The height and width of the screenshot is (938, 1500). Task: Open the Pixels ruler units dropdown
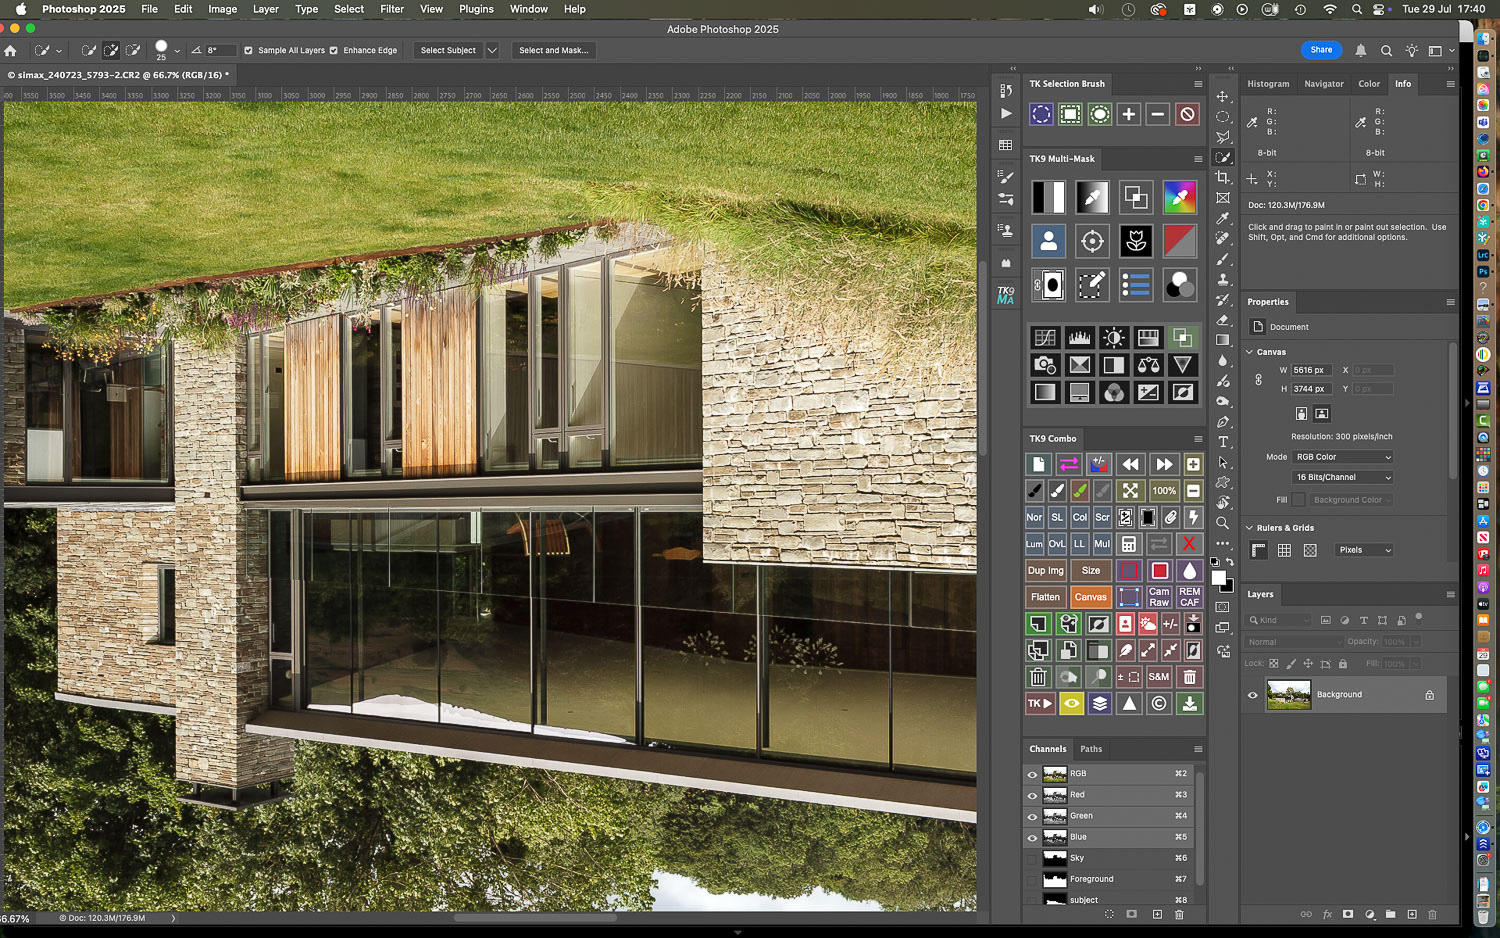click(1364, 550)
